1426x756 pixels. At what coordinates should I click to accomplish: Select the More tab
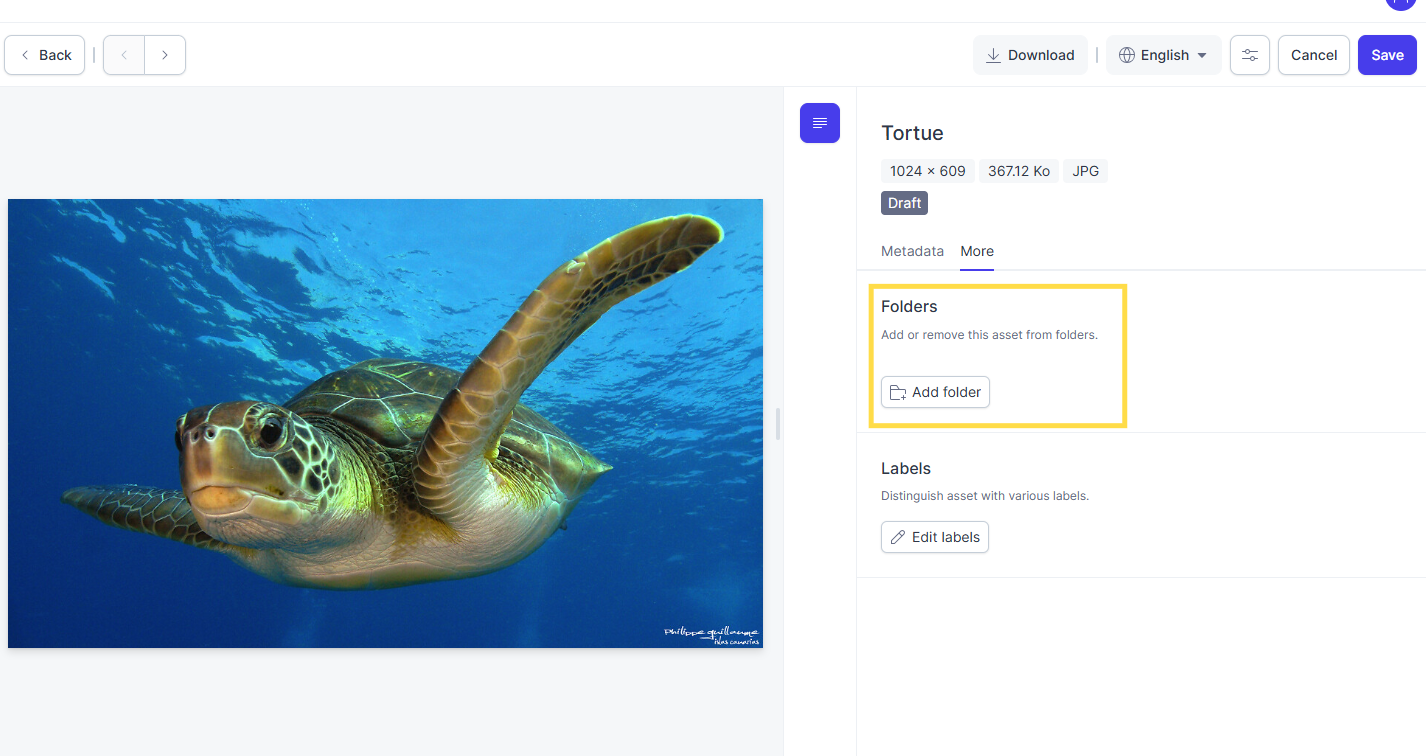(977, 251)
